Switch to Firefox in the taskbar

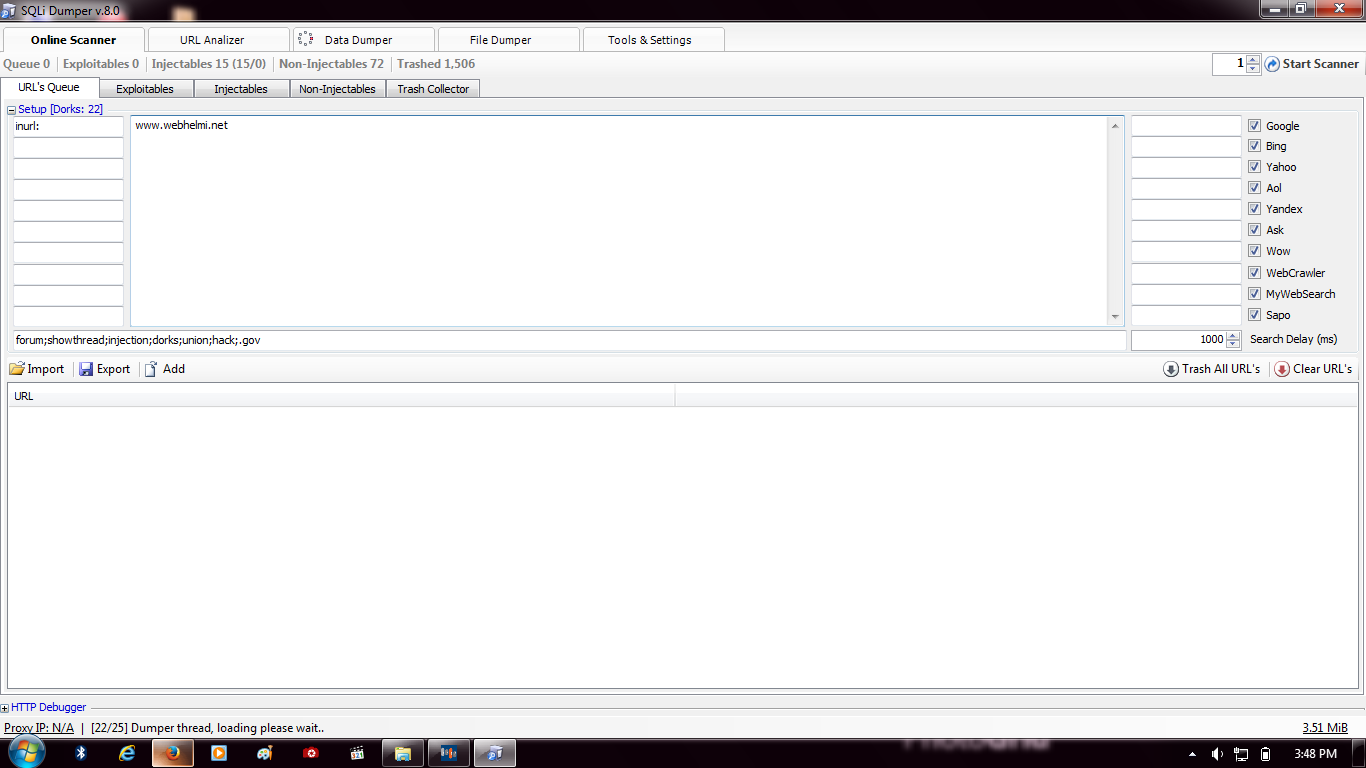172,753
